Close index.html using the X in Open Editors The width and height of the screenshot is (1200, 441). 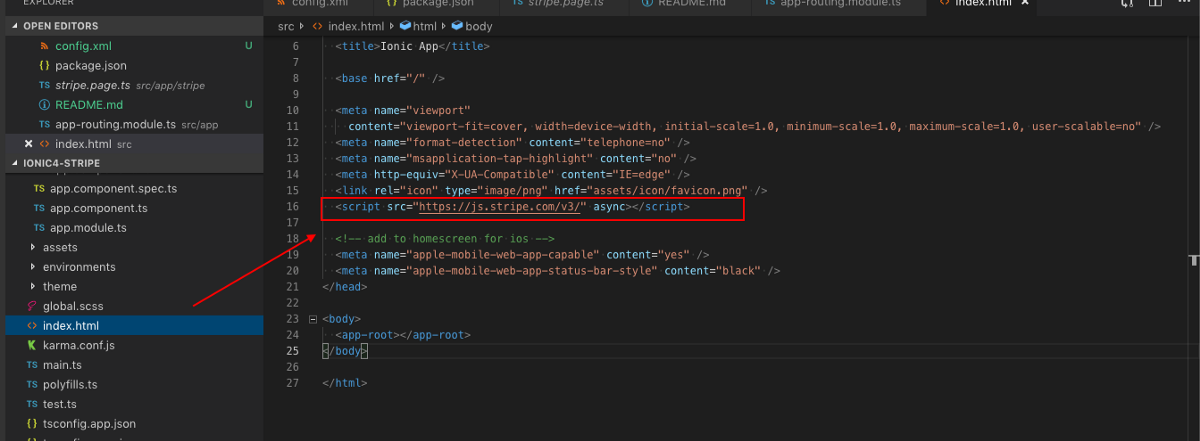click(x=28, y=144)
